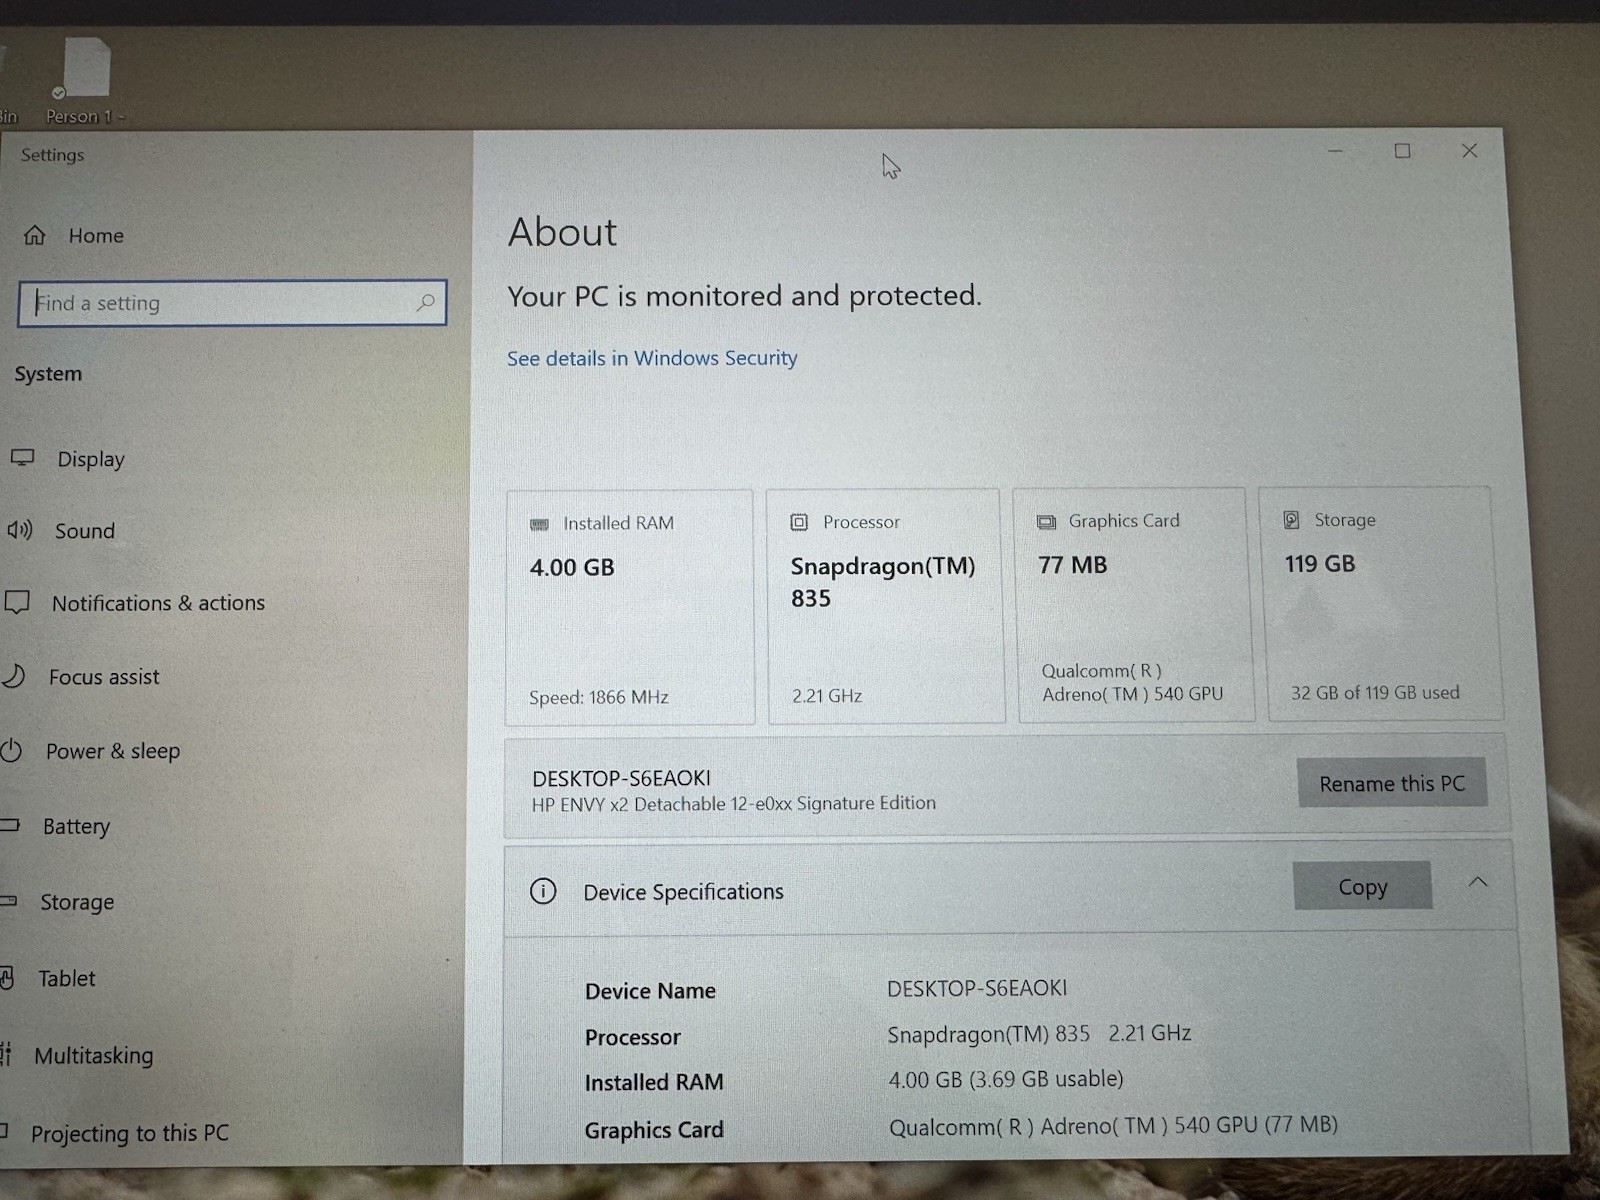Click the System section header
The height and width of the screenshot is (1200, 1600).
click(x=48, y=374)
